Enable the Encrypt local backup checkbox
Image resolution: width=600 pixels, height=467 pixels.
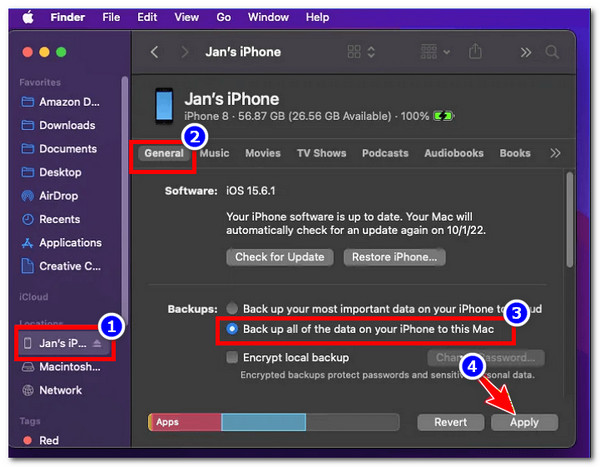tap(233, 357)
